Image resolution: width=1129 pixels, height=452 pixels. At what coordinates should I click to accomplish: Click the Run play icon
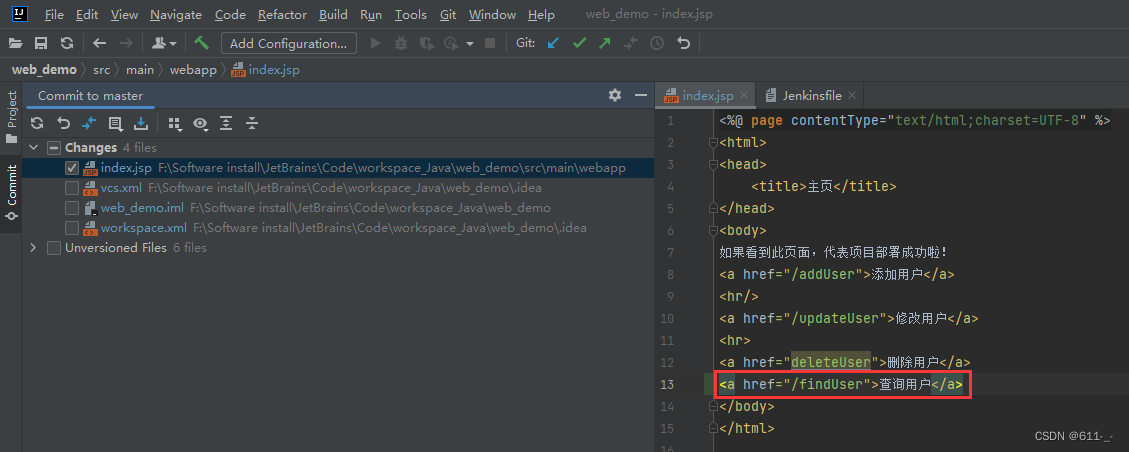pyautogui.click(x=375, y=44)
